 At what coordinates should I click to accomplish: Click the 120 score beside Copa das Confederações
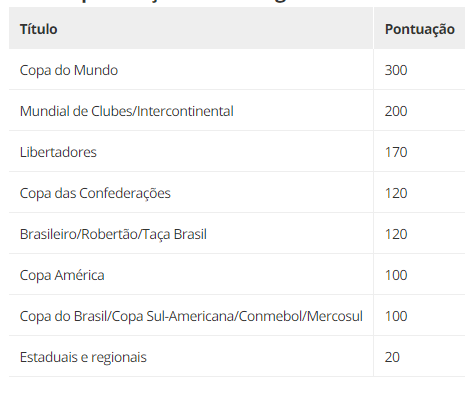[396, 193]
